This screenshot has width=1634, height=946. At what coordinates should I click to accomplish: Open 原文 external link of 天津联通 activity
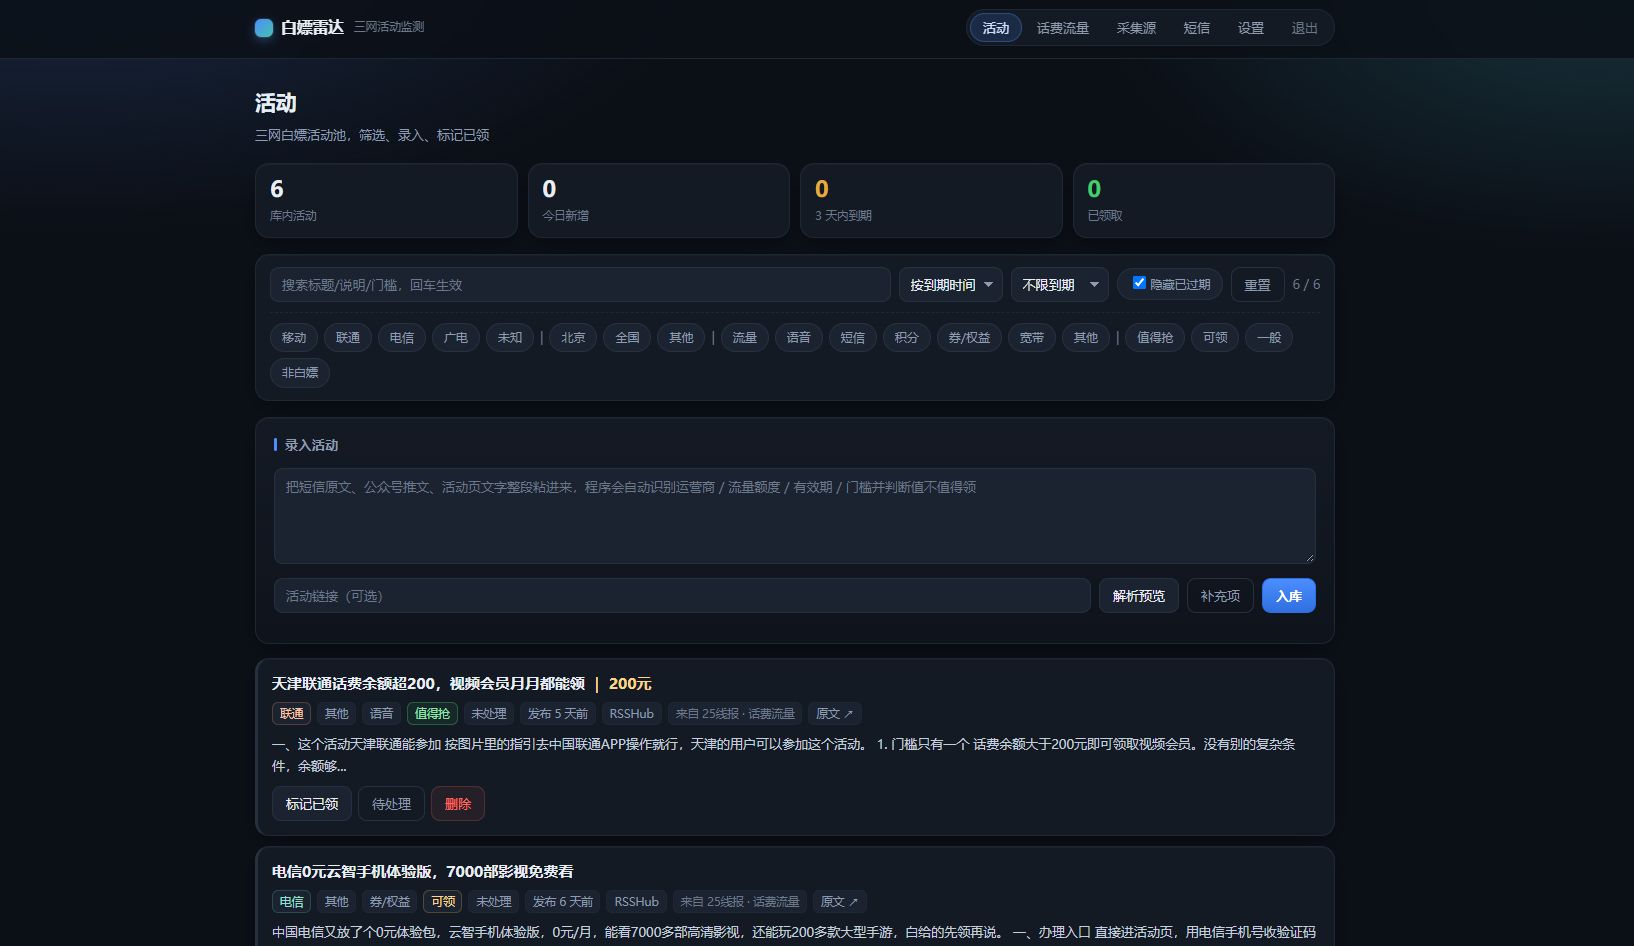(x=834, y=714)
